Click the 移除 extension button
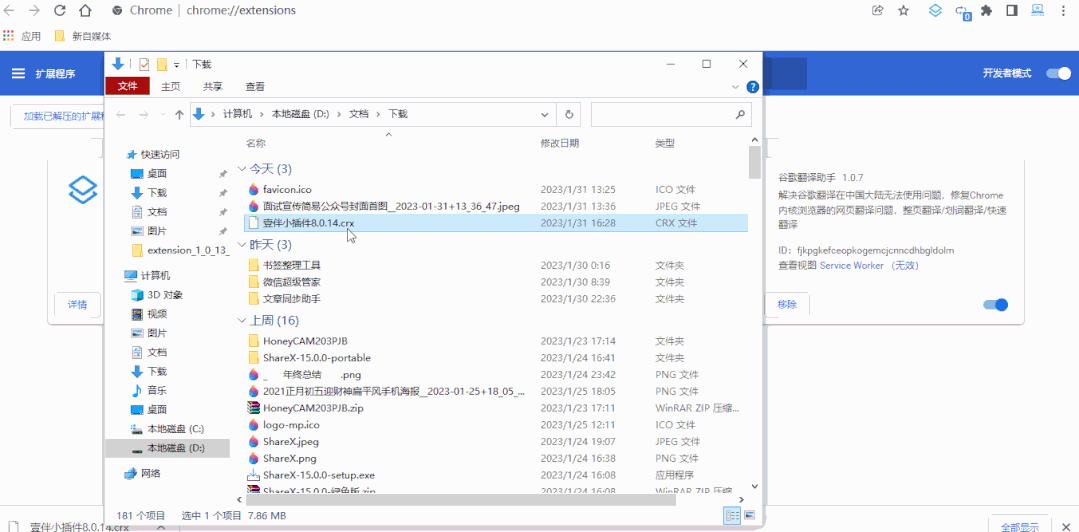This screenshot has height=532, width=1079. pyautogui.click(x=787, y=304)
